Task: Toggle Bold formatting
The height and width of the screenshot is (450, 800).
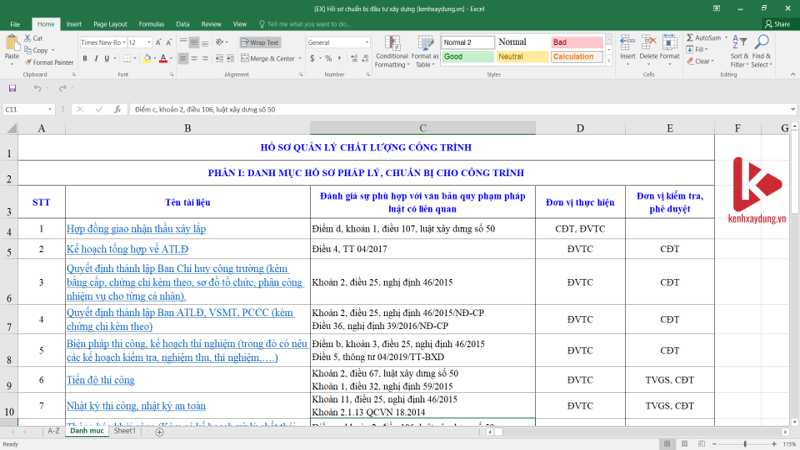Action: coord(85,58)
